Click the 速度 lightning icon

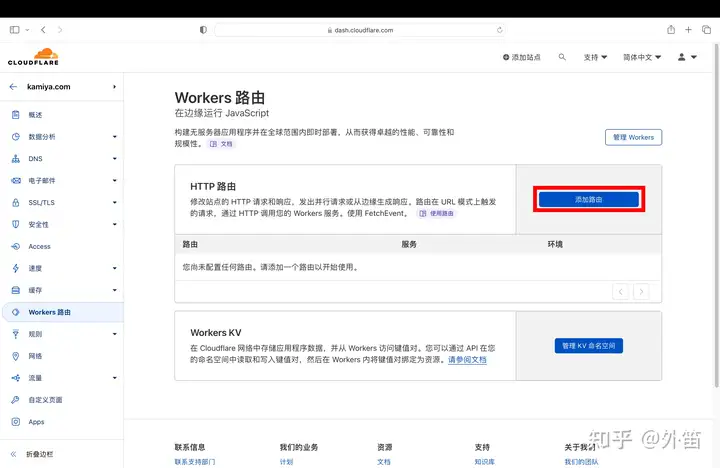click(x=16, y=268)
